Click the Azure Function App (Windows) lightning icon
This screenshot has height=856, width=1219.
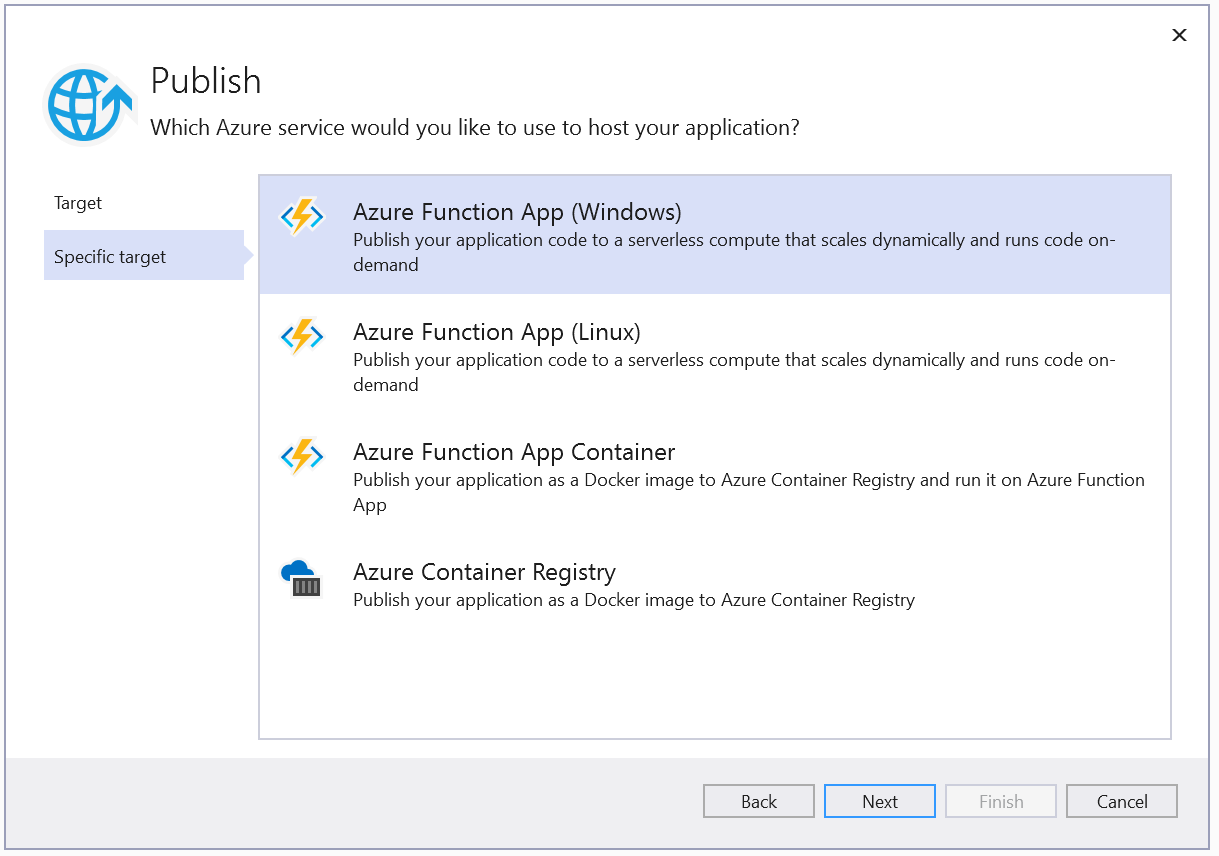click(x=303, y=215)
